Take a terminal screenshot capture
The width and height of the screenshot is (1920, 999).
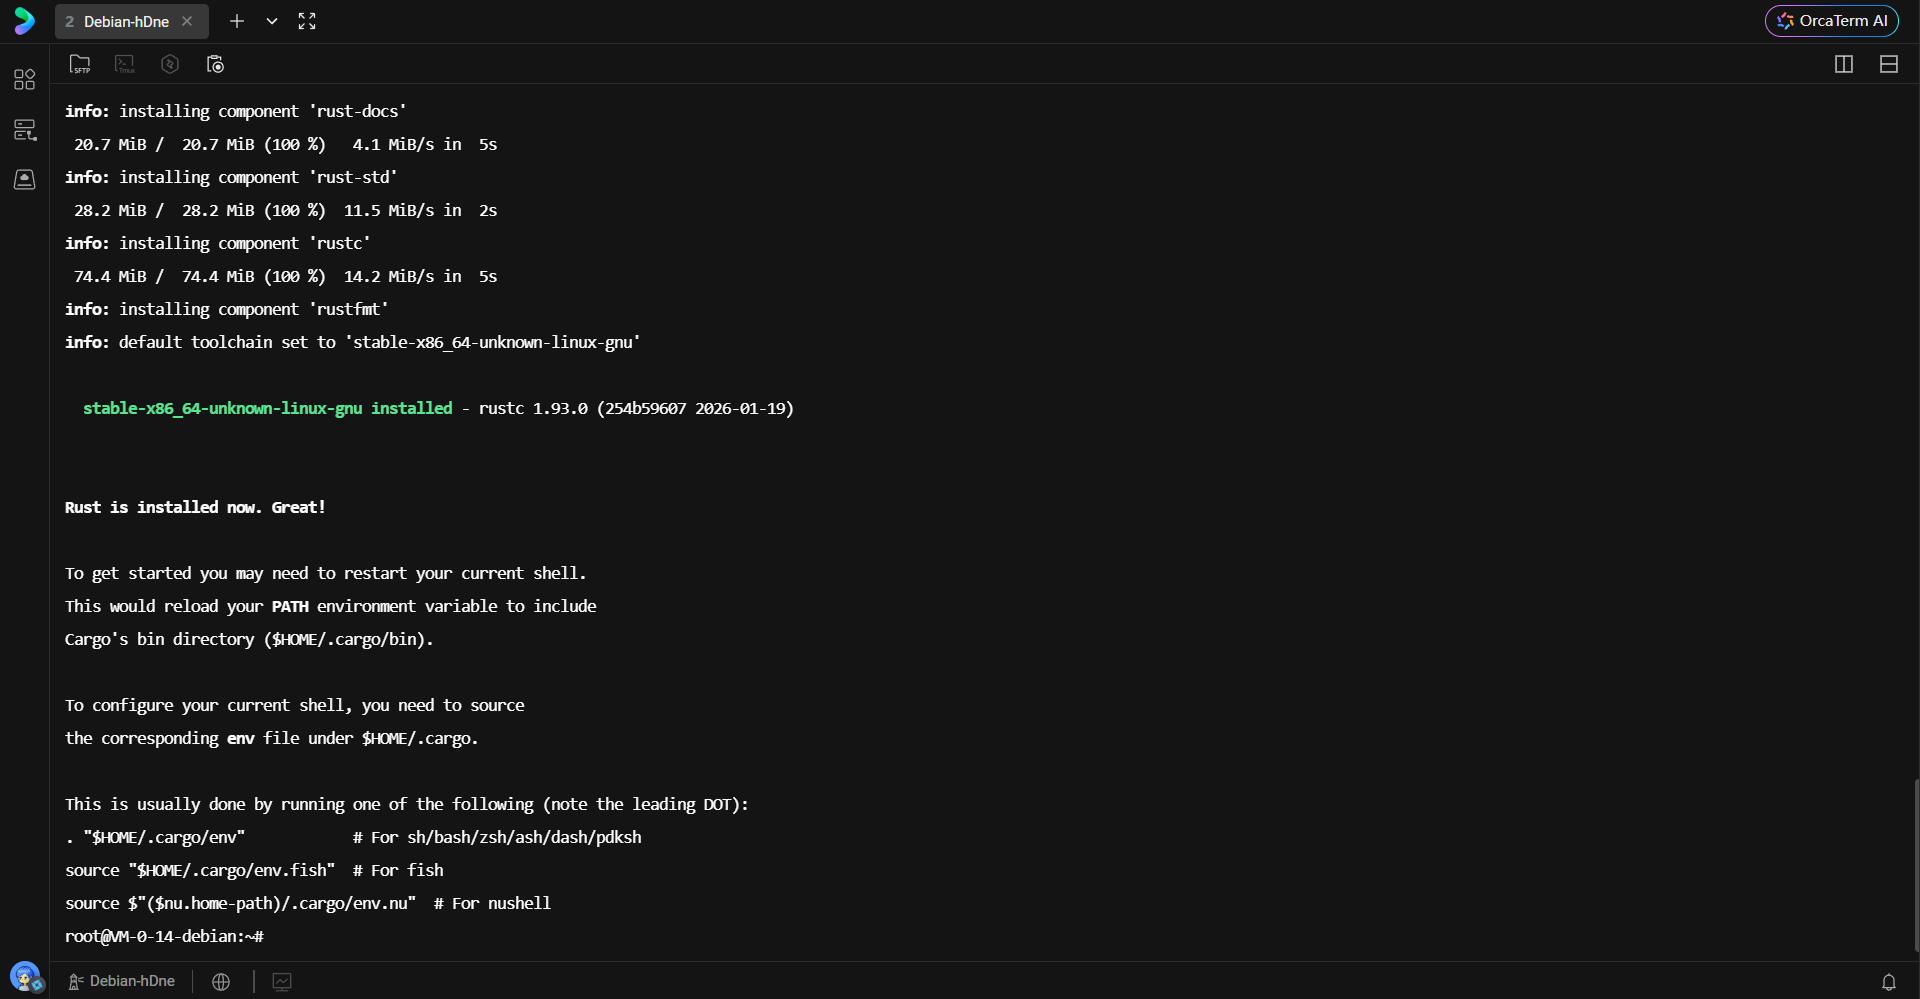pyautogui.click(x=215, y=64)
